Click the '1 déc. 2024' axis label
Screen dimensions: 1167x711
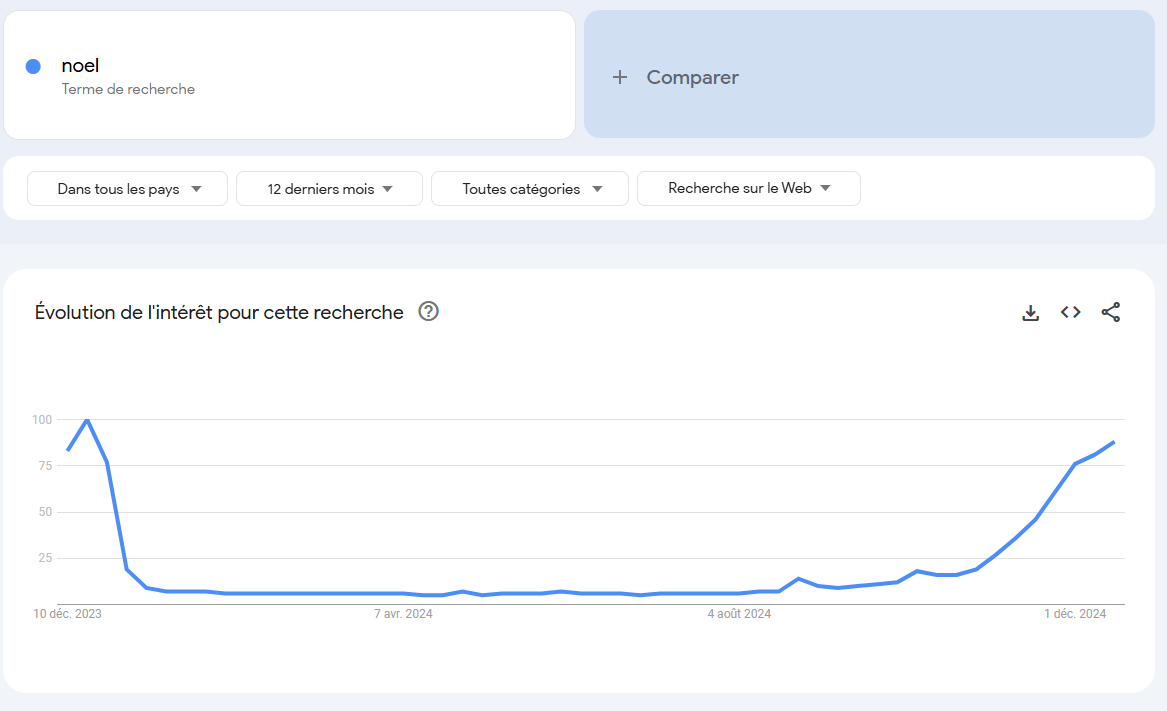click(1075, 614)
